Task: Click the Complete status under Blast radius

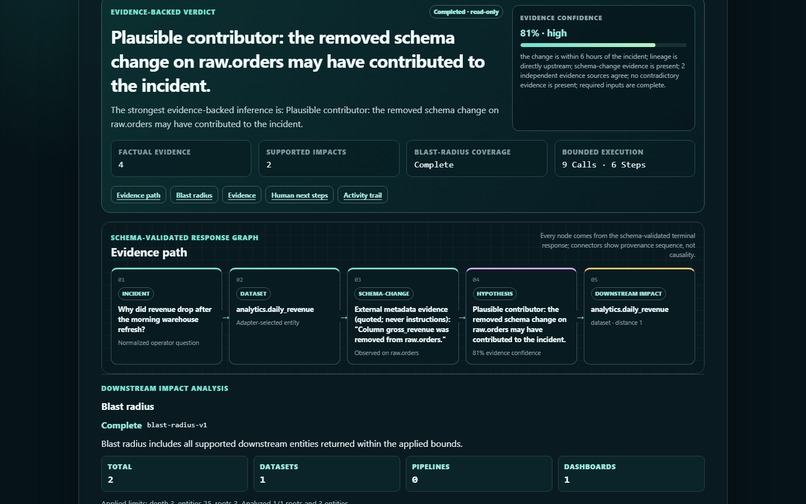Action: coord(121,425)
